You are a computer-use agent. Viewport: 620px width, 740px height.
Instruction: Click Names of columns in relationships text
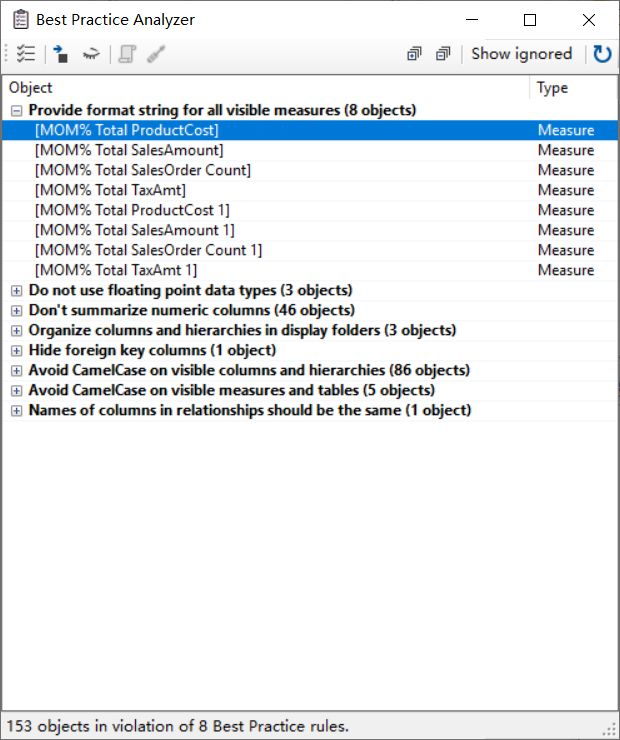click(250, 410)
